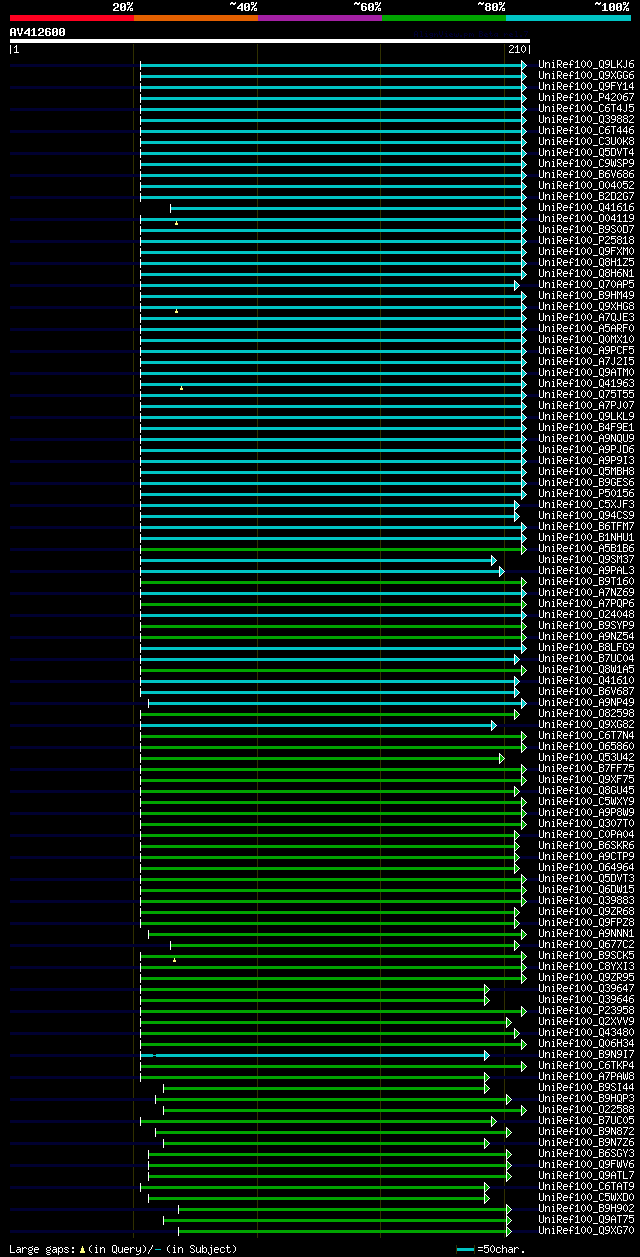Click the green ~80% legend segment
Image resolution: width=640 pixels, height=1257 pixels.
coord(444,18)
